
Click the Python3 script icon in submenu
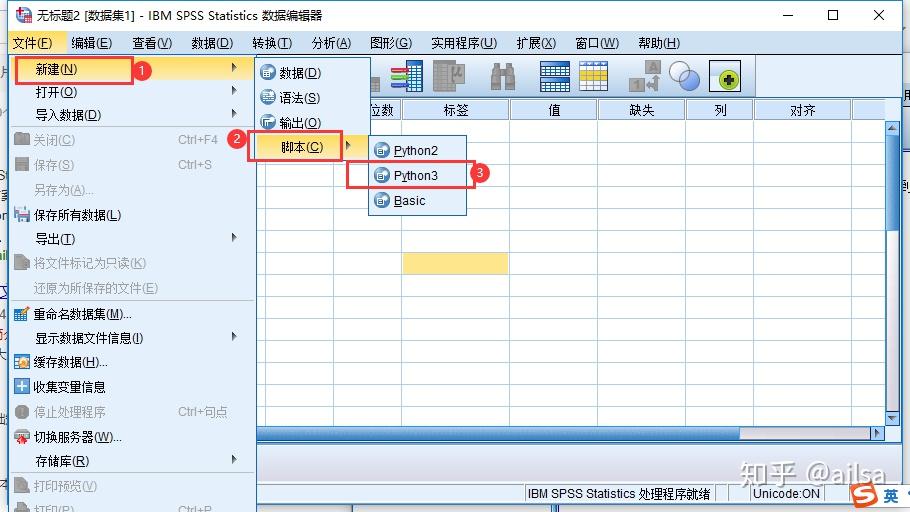(381, 175)
